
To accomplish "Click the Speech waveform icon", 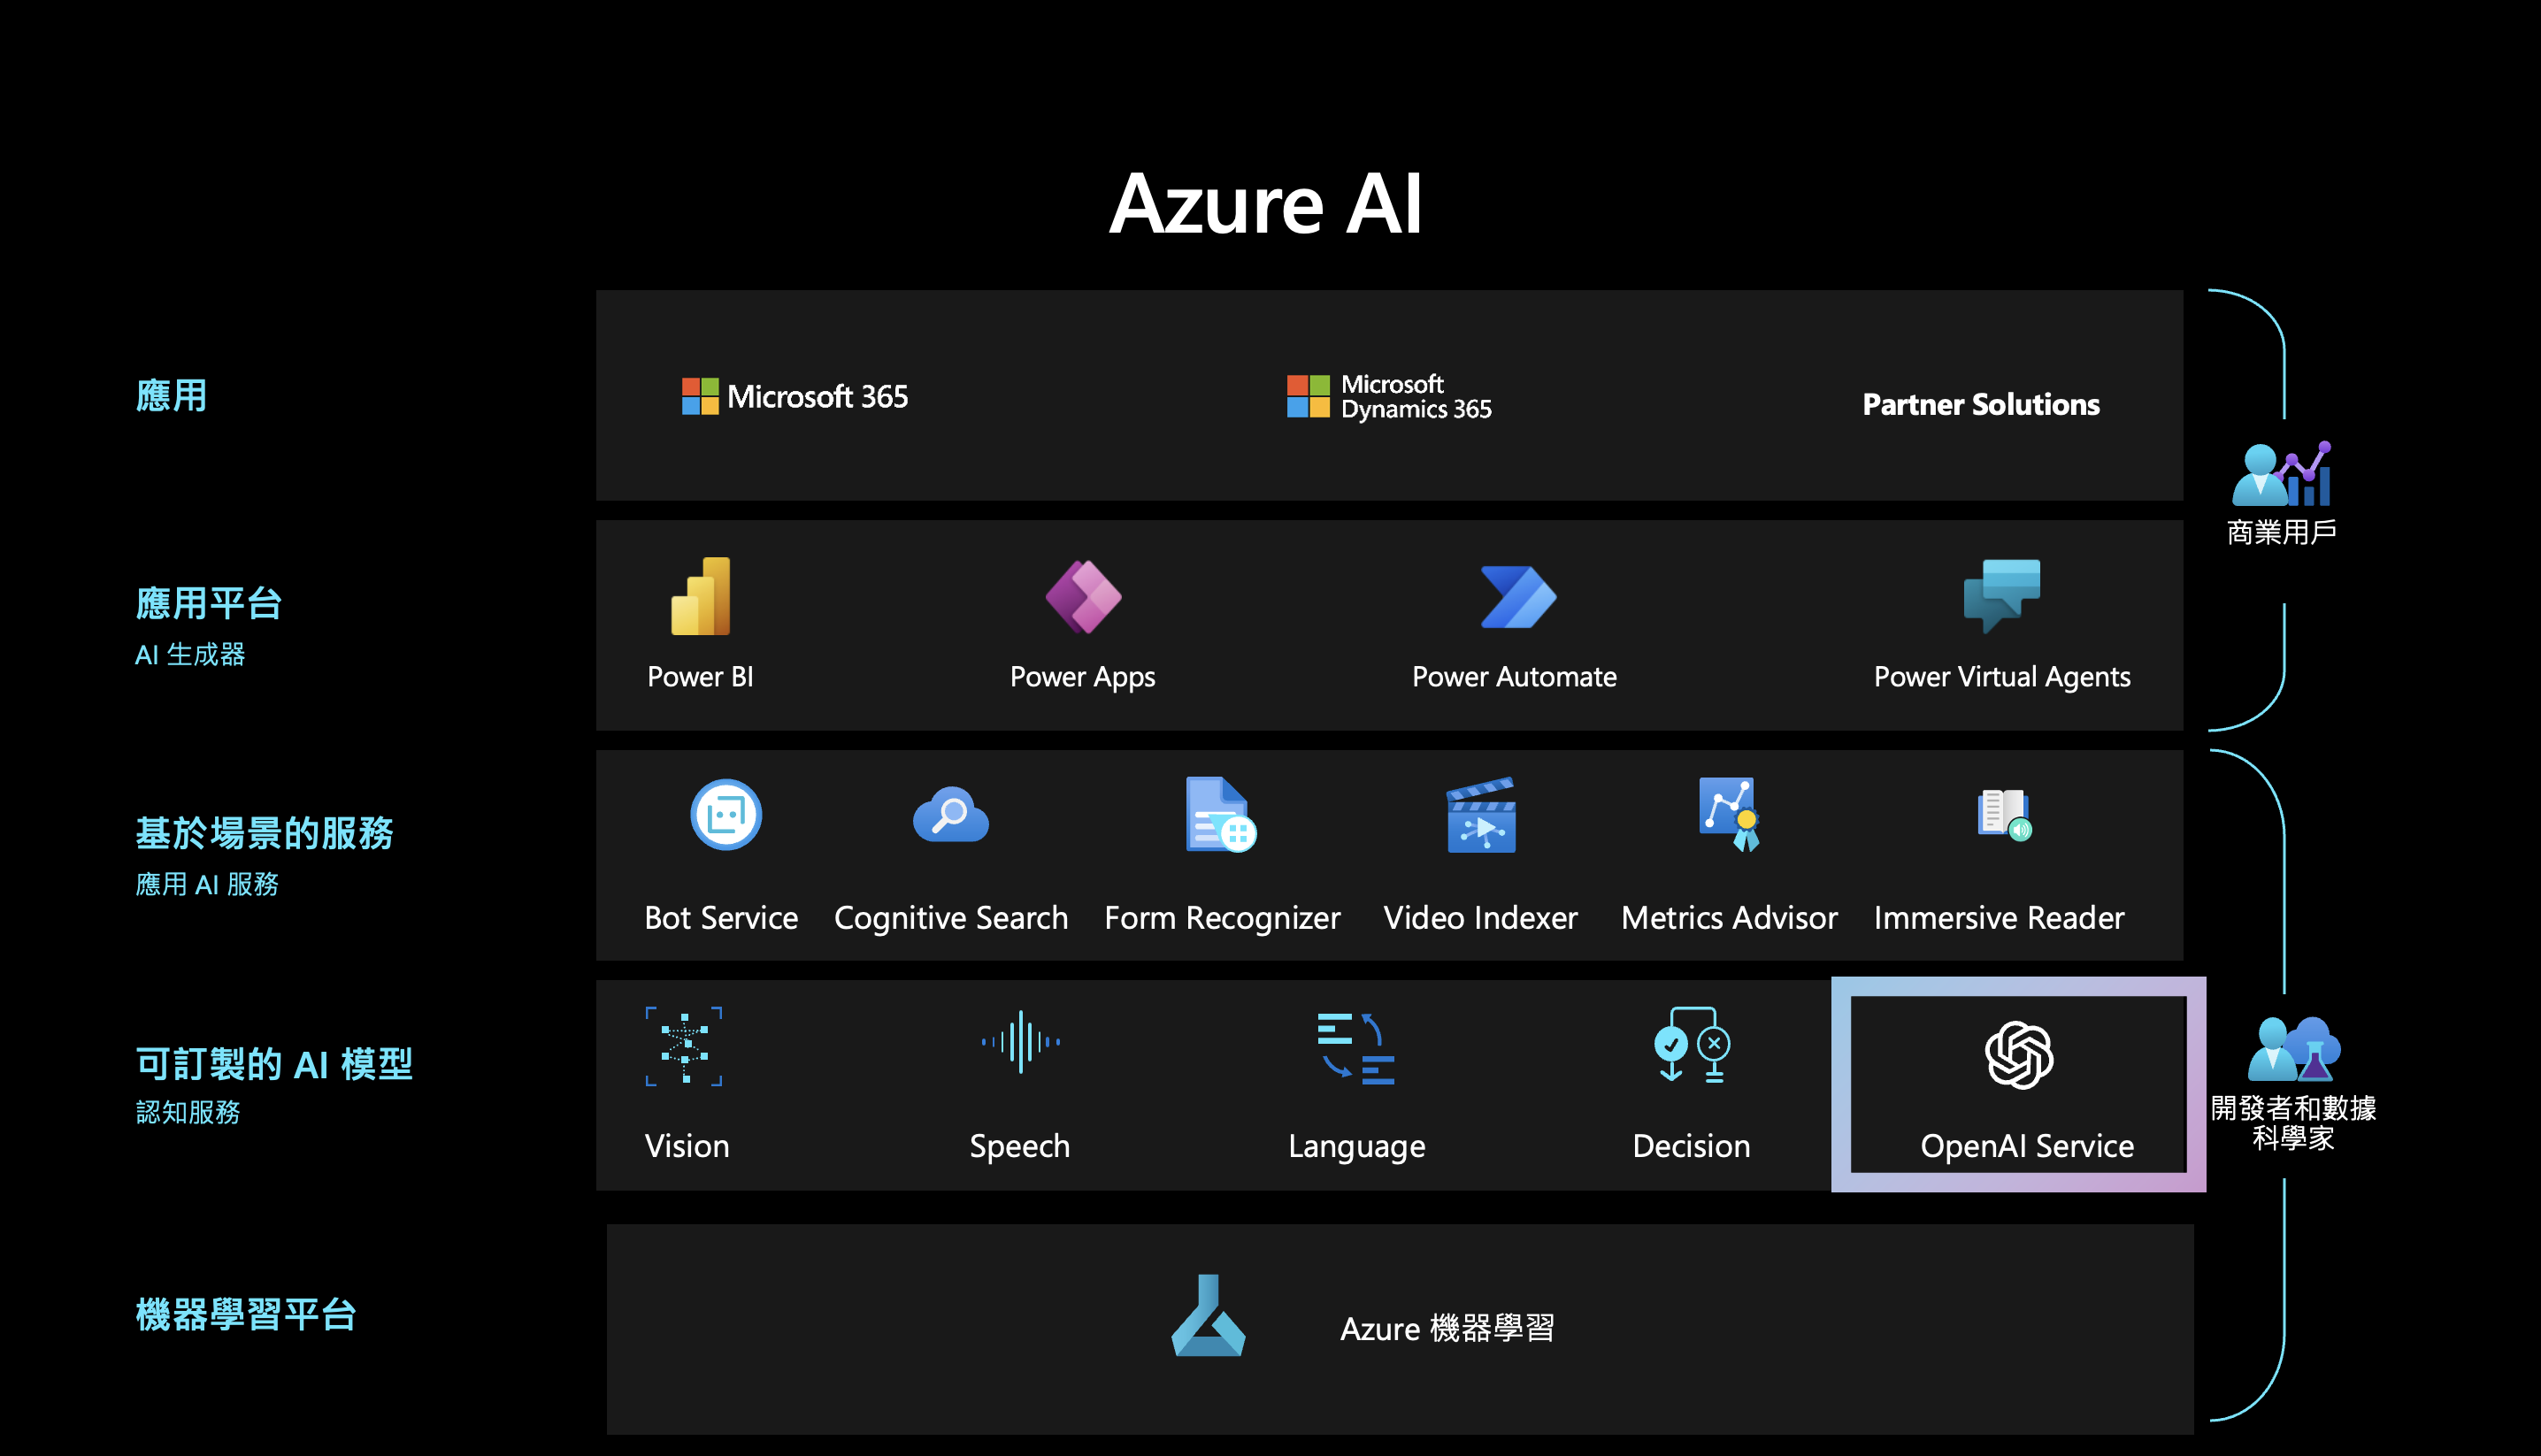I will [1020, 1045].
